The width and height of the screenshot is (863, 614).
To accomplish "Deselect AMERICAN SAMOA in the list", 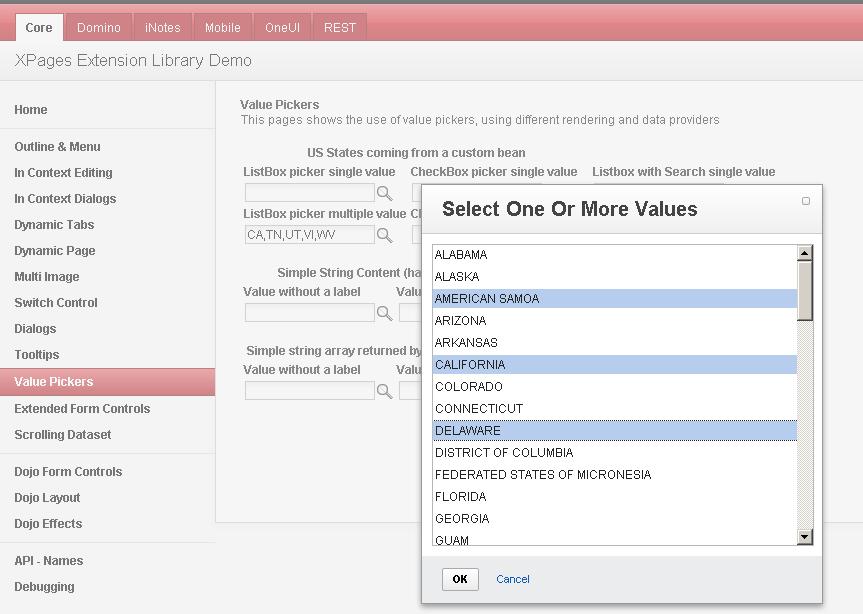I will tap(487, 299).
